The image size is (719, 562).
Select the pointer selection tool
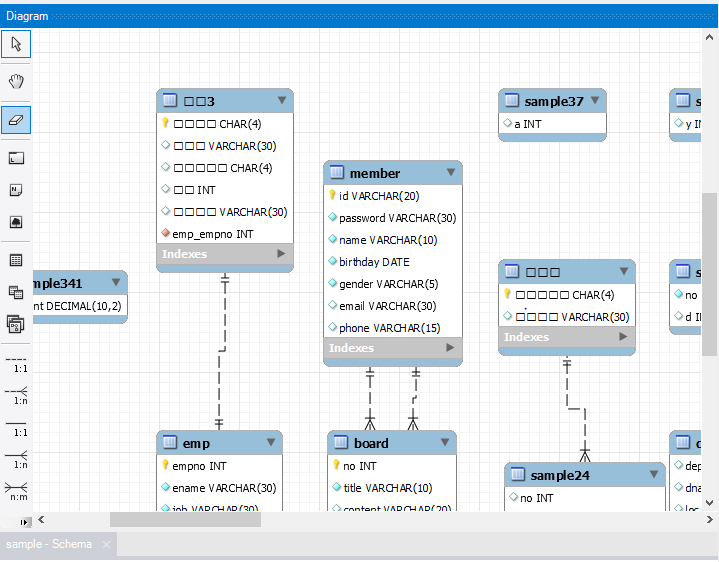click(16, 44)
